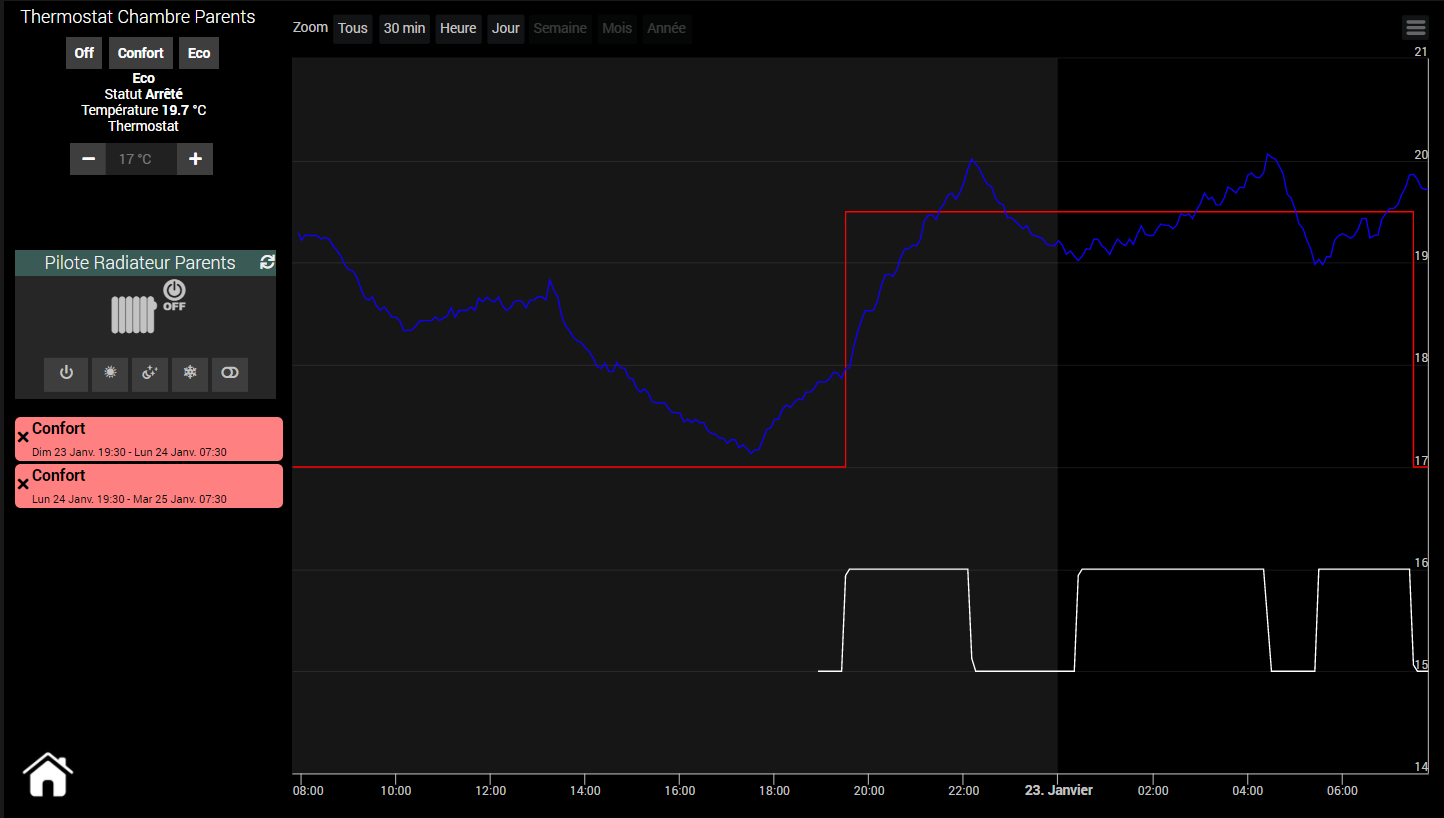Click the OFF power status indicator
1444x818 pixels.
point(174,295)
